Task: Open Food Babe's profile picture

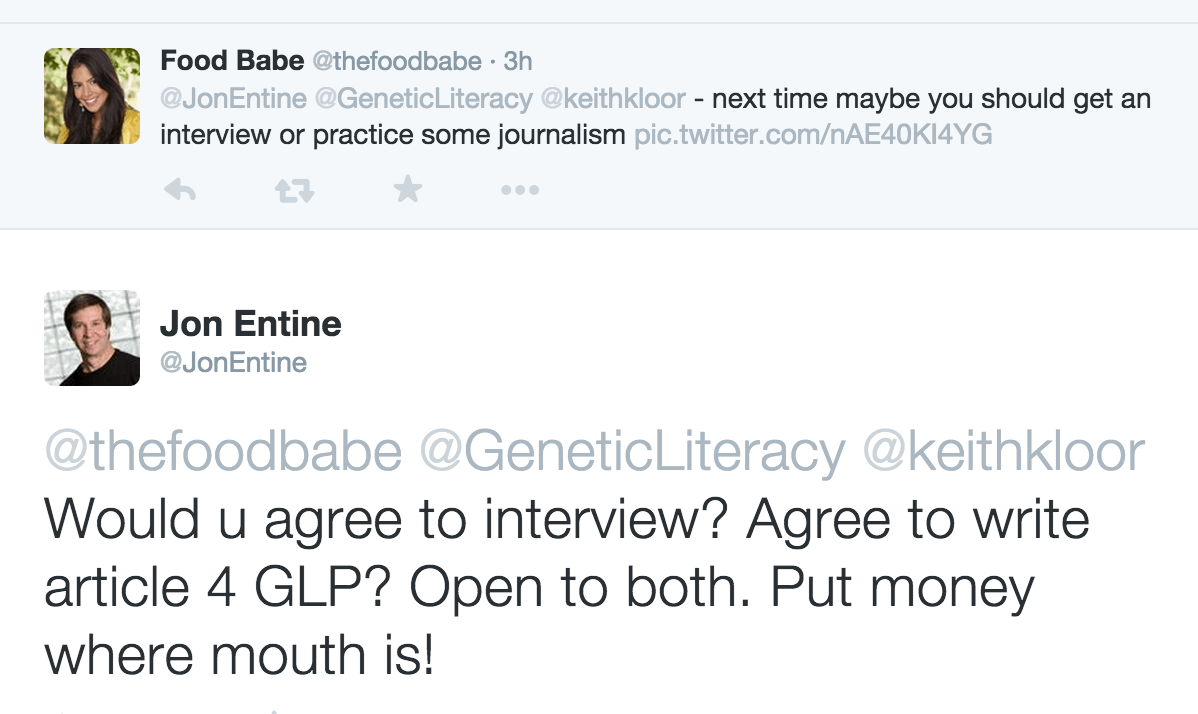Action: click(92, 96)
